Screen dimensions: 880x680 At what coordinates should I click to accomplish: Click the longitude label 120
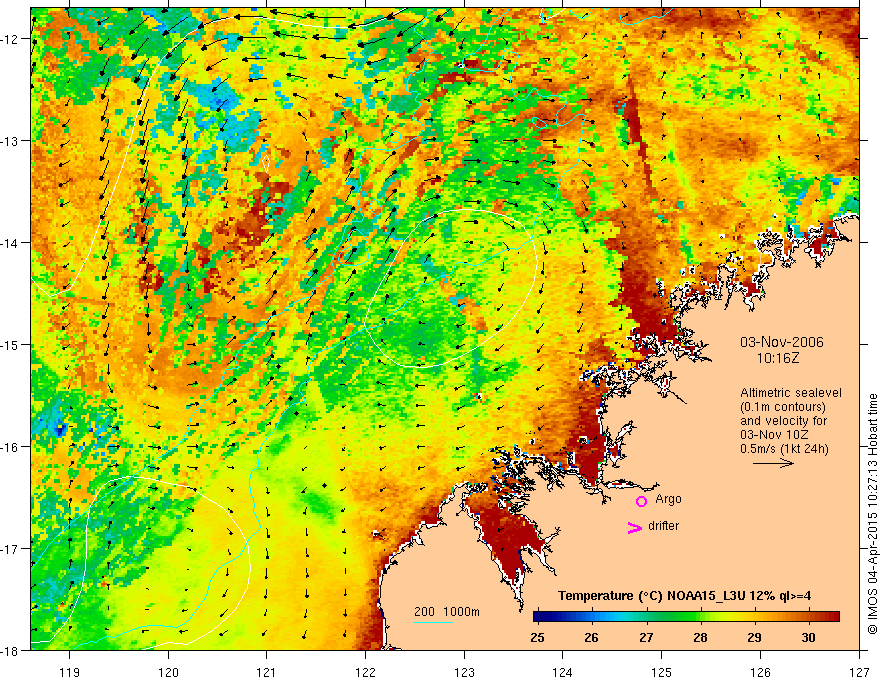click(168, 672)
